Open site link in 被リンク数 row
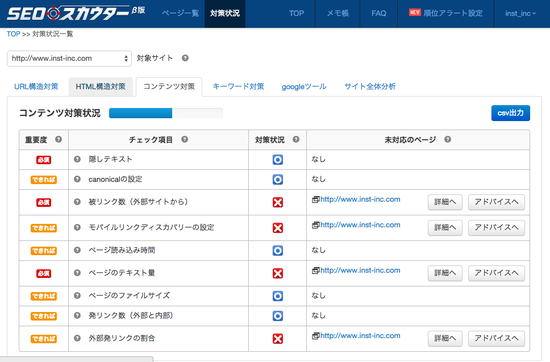 (360, 199)
